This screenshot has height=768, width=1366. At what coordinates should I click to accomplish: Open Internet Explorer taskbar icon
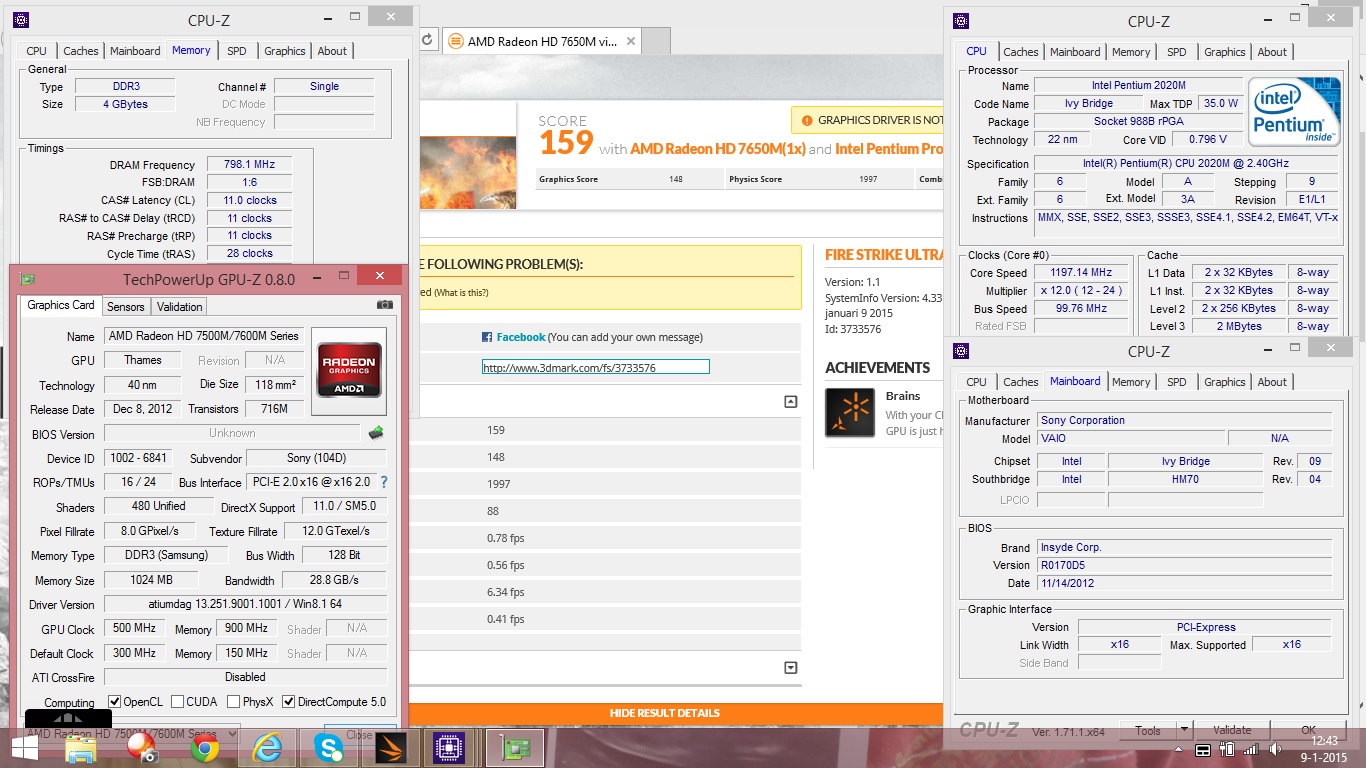[267, 748]
